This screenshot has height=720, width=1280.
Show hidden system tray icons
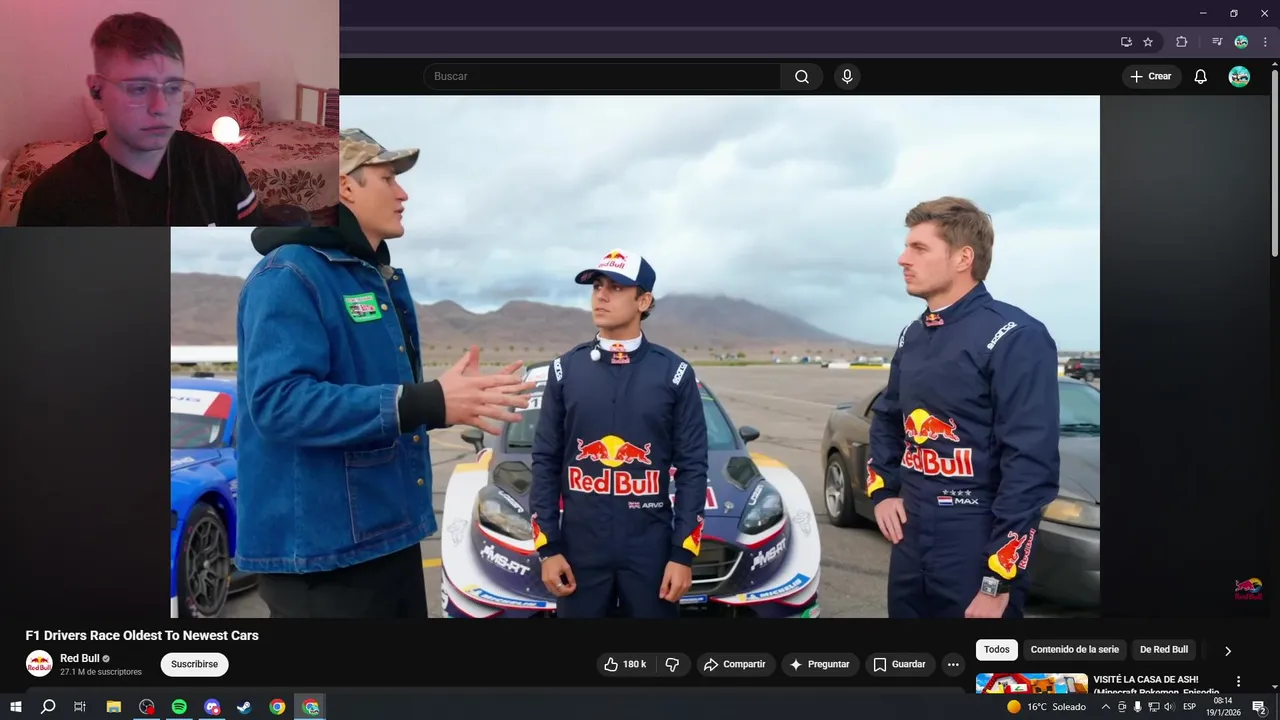(x=1105, y=707)
